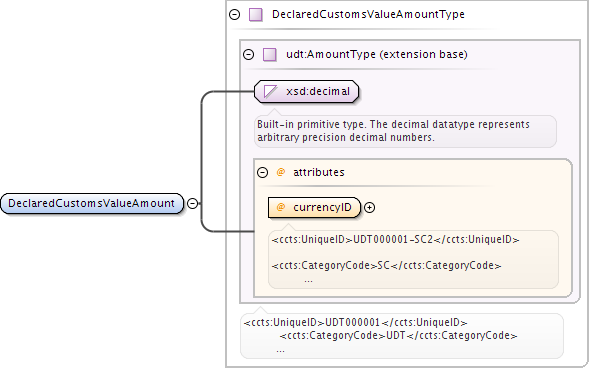Click the DeclaredCustomsValueAmountType complex type icon
Screen dimensions: 590x369
tap(255, 15)
